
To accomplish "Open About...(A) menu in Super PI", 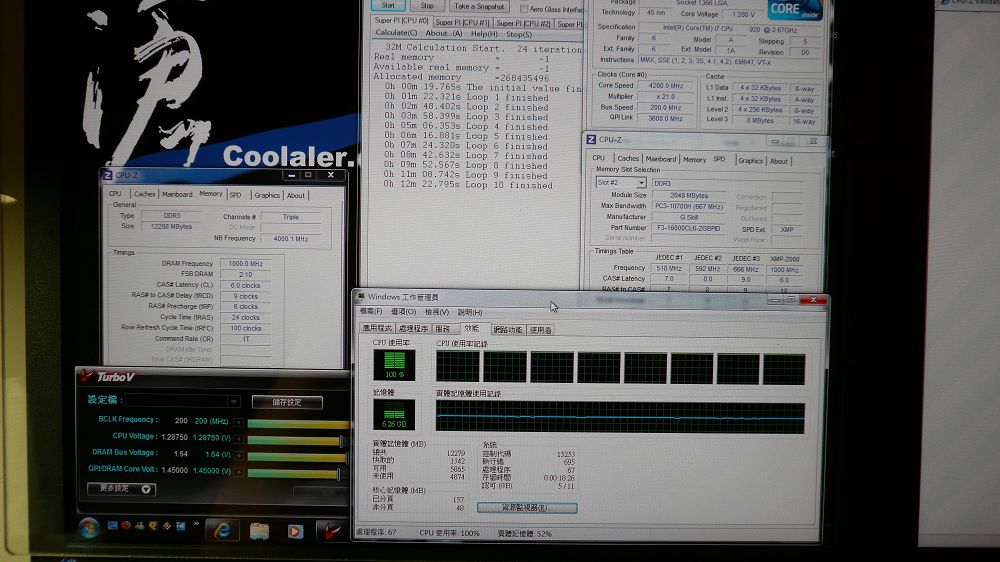I will [x=443, y=34].
